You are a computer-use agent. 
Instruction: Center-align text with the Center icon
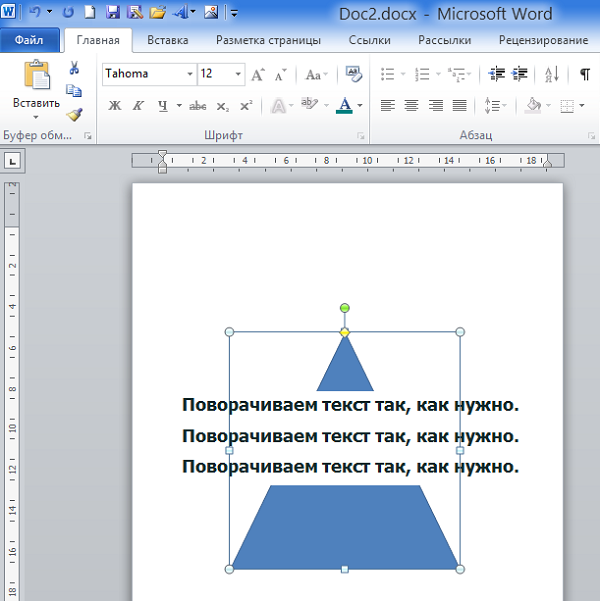411,106
